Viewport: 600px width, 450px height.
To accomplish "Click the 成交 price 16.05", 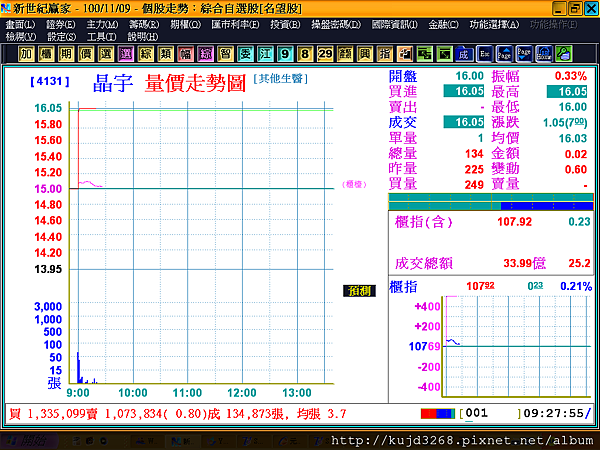I will [464, 122].
